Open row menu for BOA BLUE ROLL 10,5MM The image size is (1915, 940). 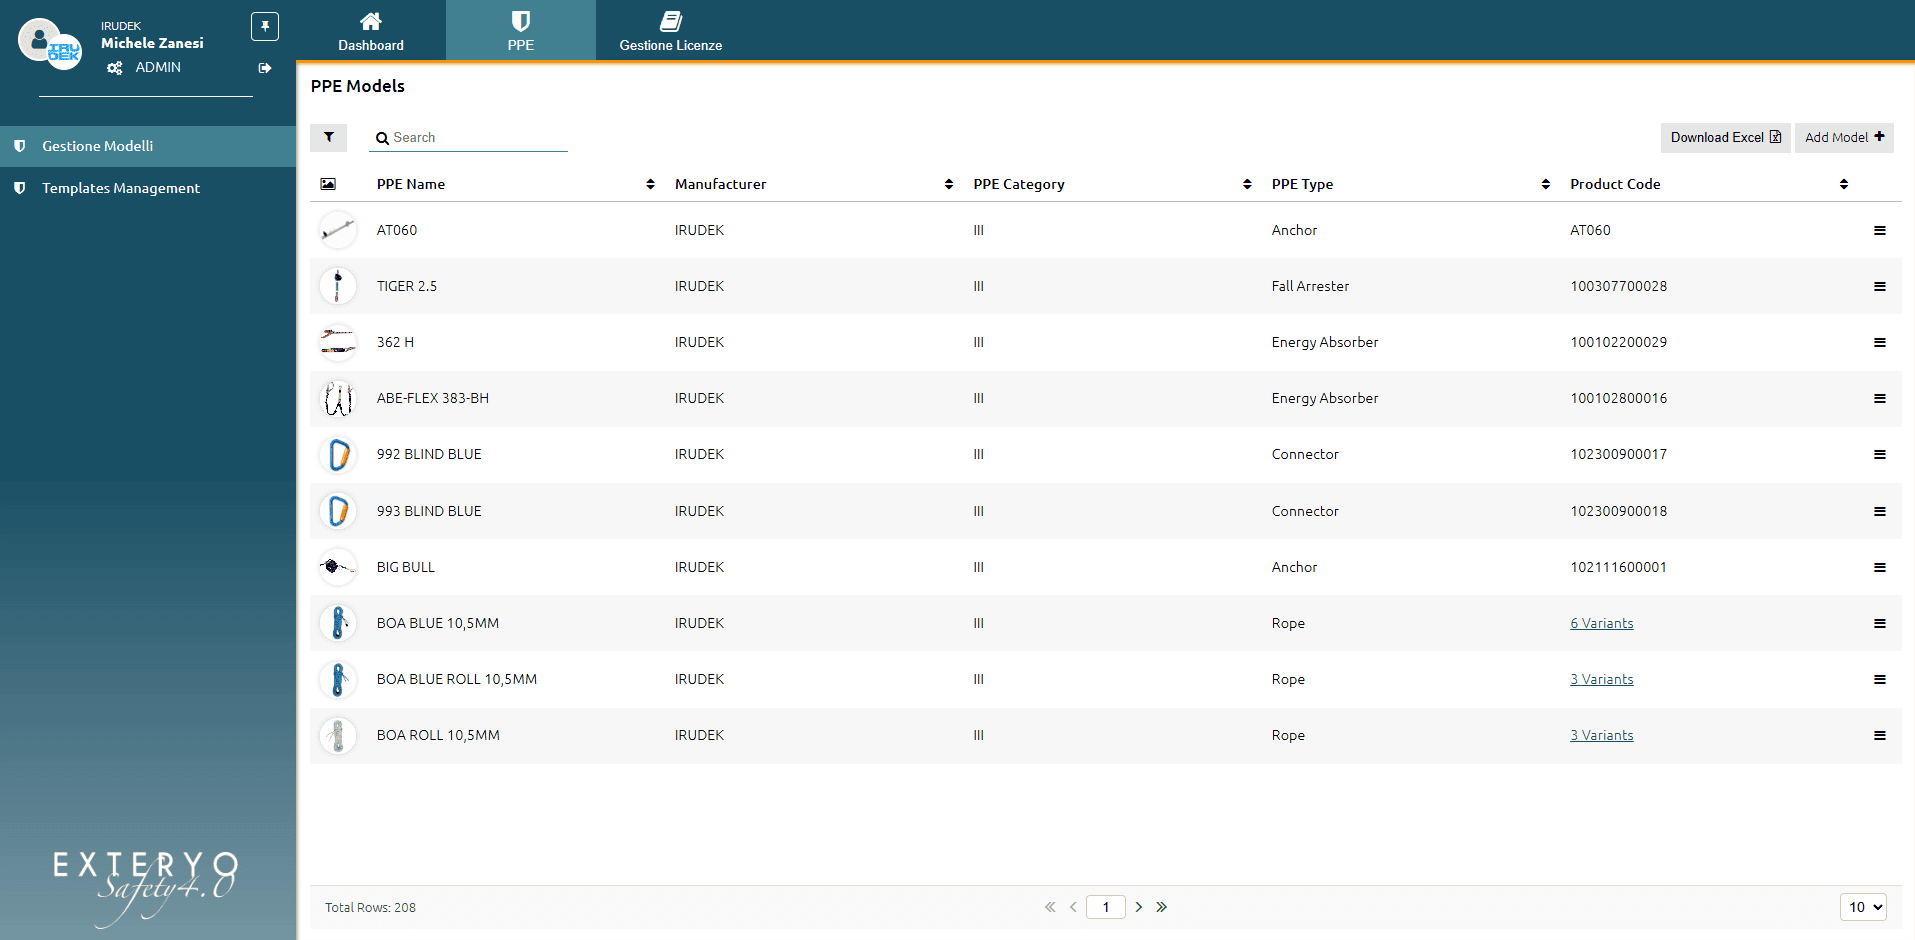click(x=1880, y=679)
